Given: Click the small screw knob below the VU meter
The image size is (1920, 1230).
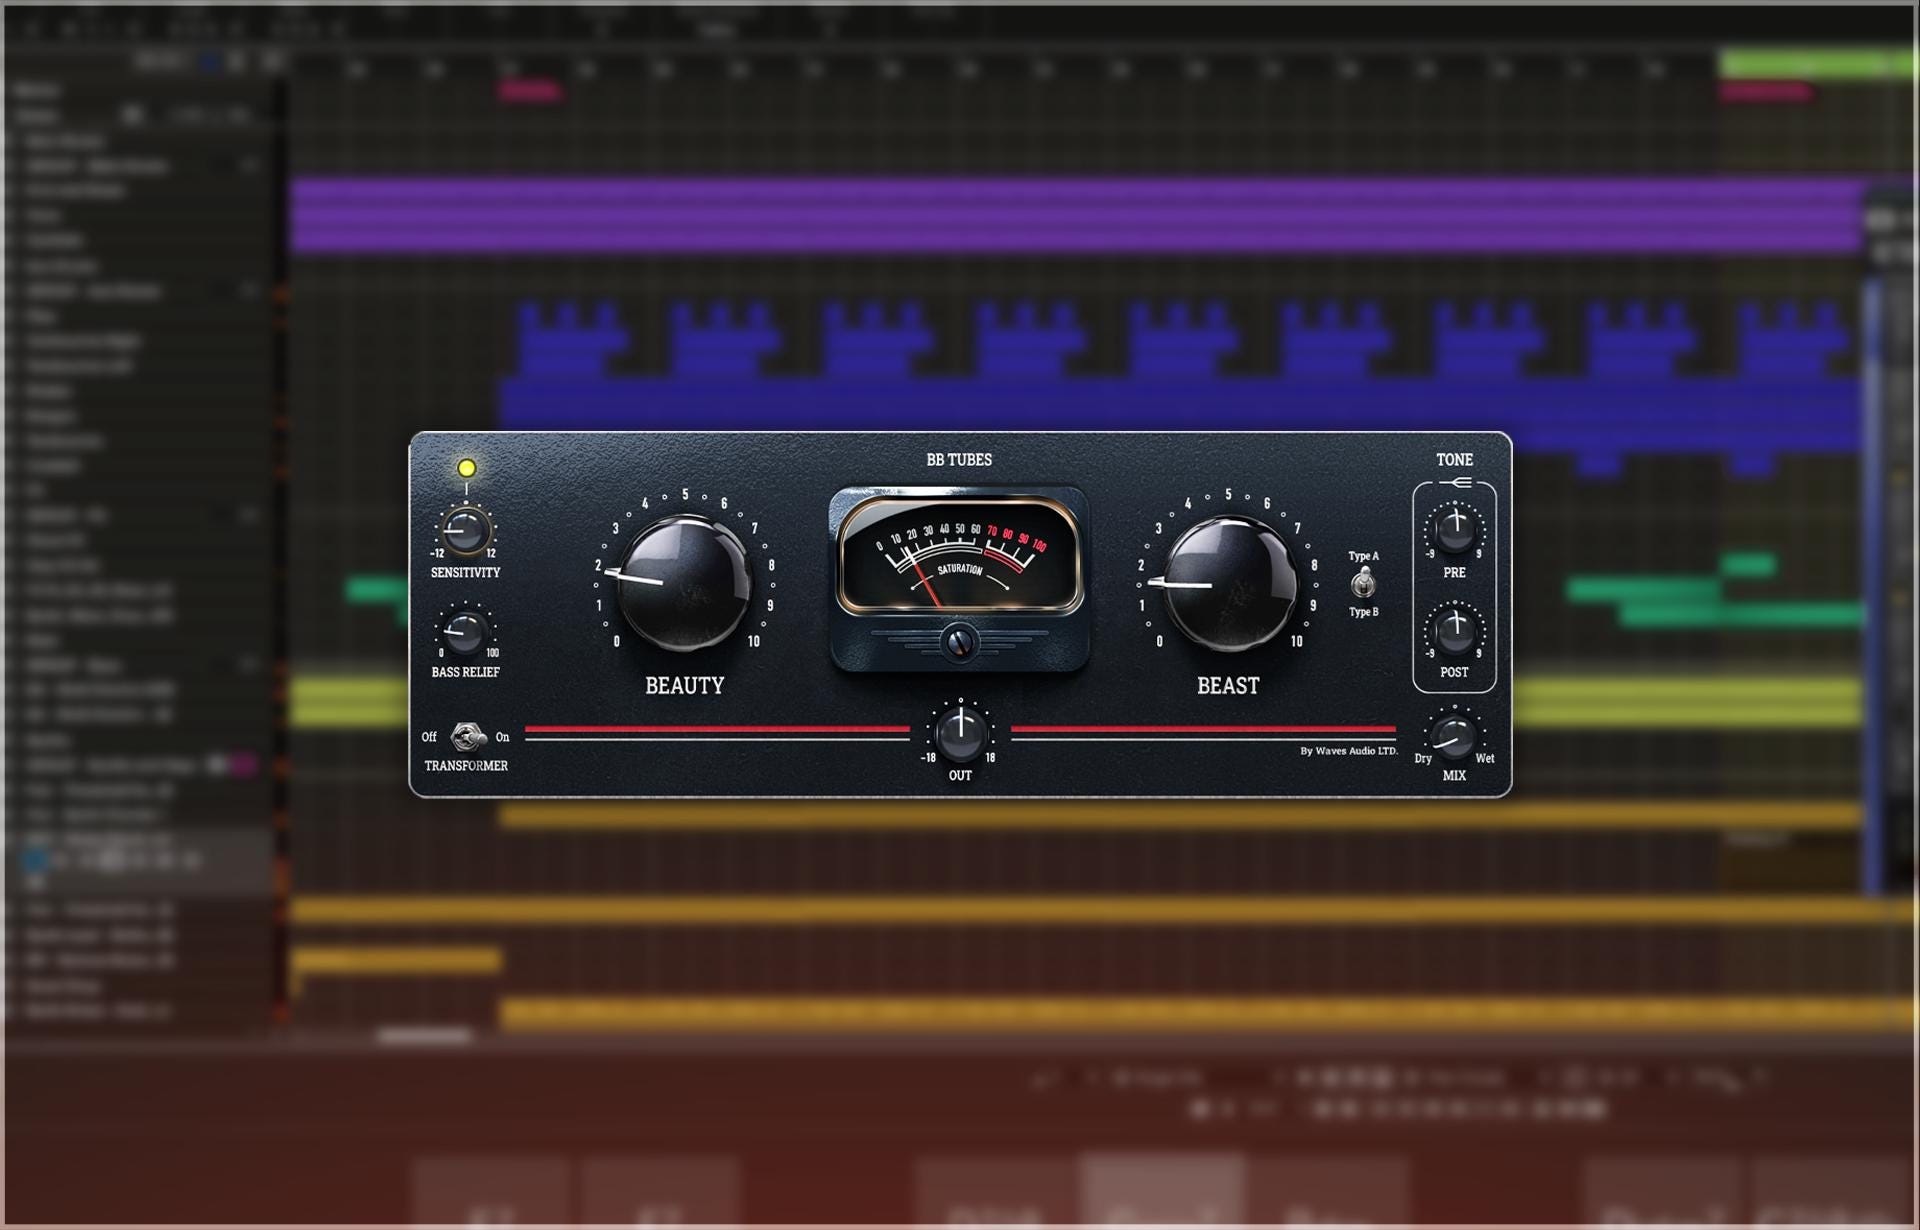Looking at the screenshot, I should coord(960,641).
